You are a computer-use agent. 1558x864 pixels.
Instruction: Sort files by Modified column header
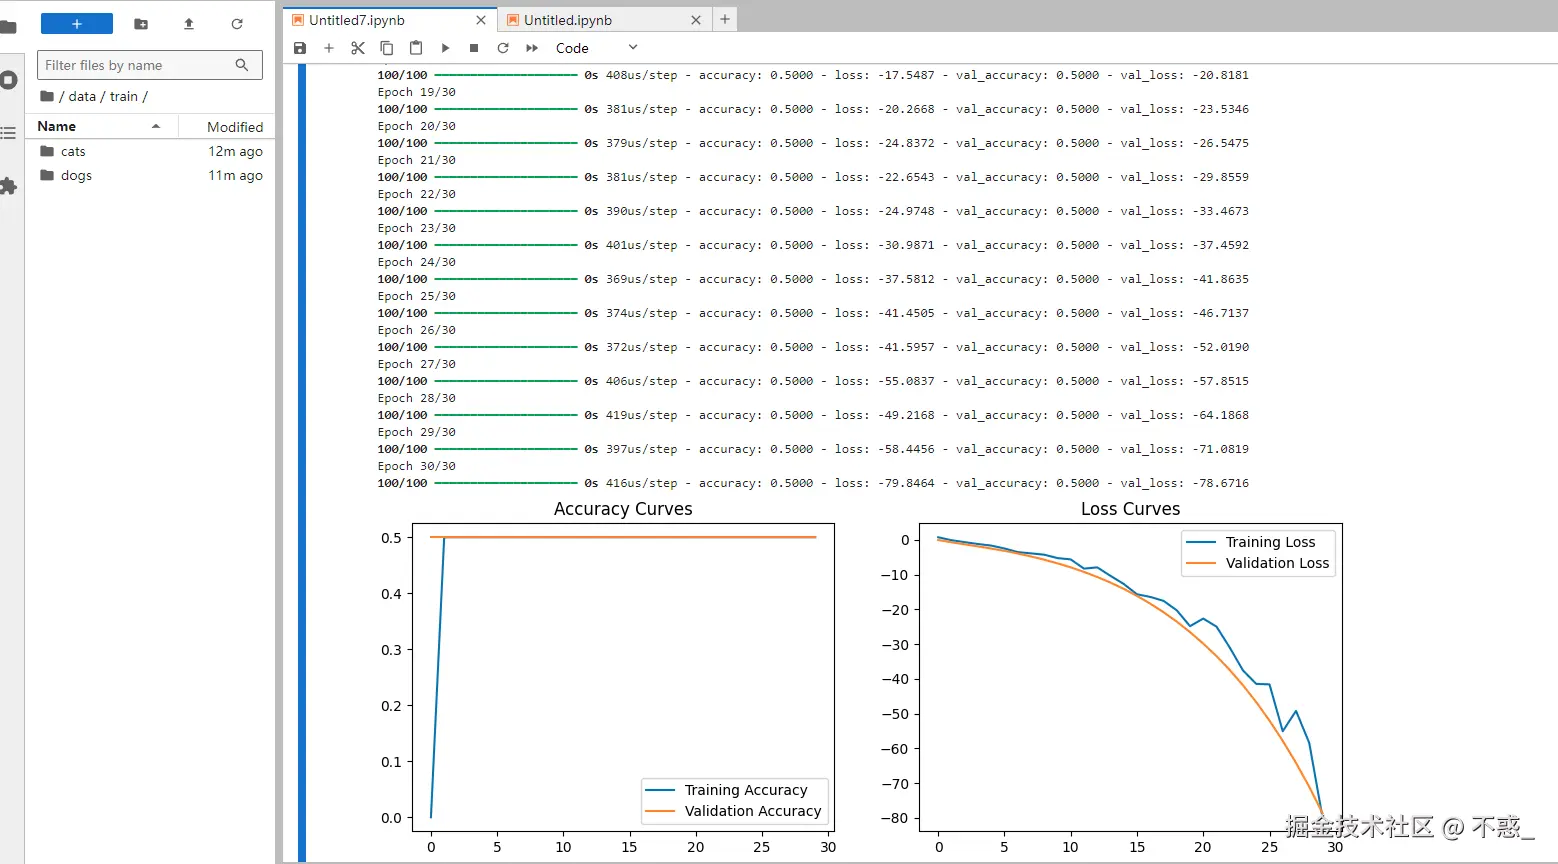pos(227,127)
